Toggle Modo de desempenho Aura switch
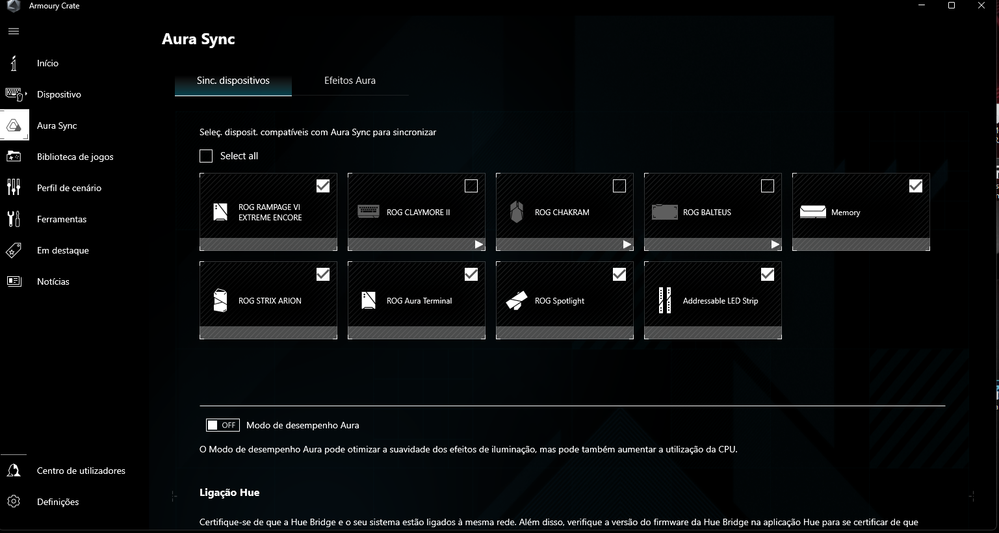999x533 pixels. click(222, 425)
